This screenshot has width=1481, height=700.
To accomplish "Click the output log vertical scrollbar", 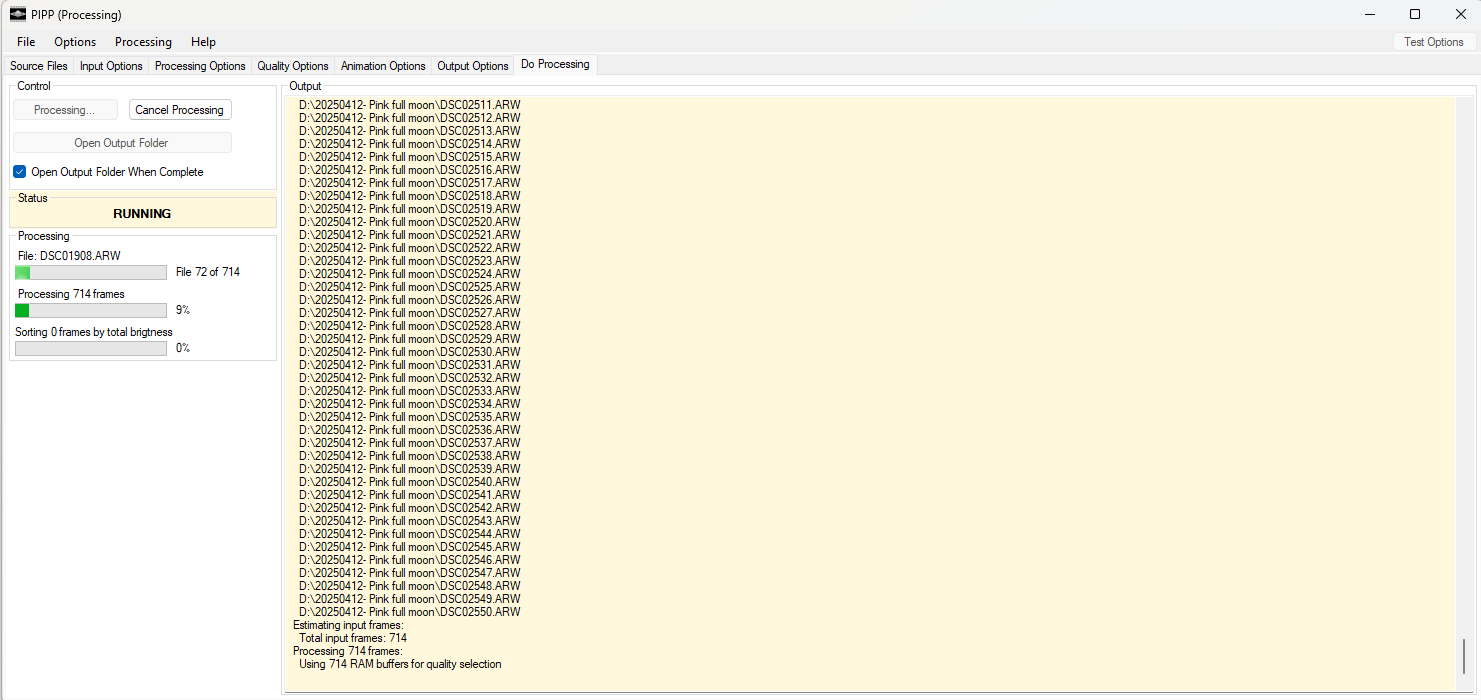I will (1463, 655).
